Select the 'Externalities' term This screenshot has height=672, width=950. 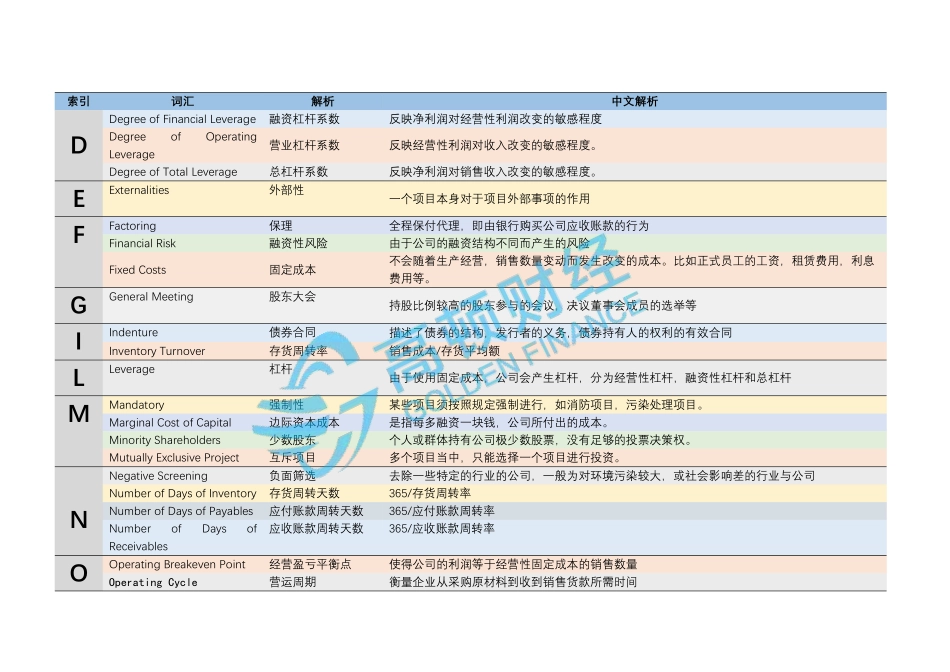pos(139,190)
